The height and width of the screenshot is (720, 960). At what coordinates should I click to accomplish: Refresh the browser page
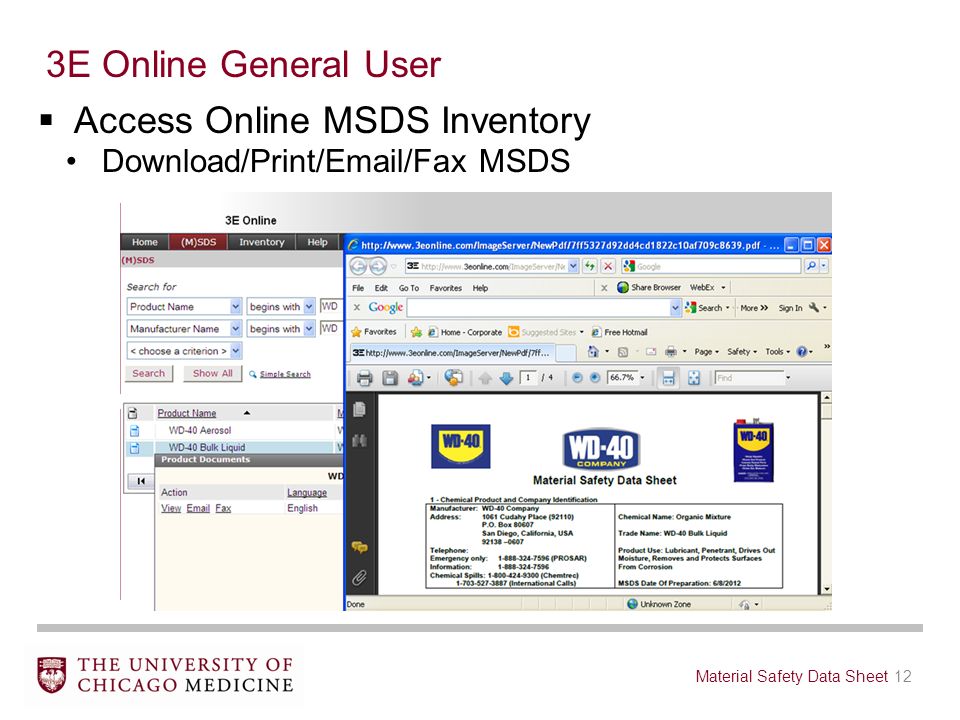pos(590,266)
